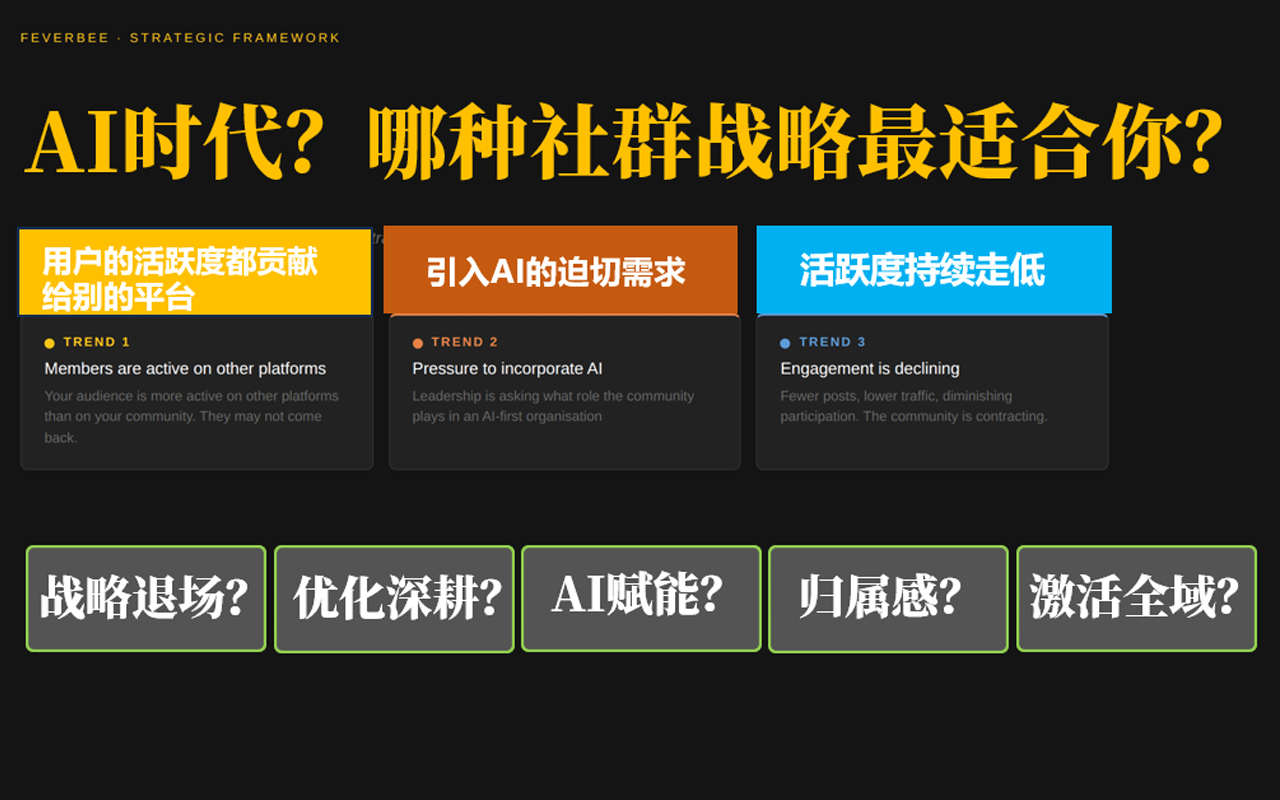
Task: Click 'Pressure to incorporate AI' heading
Action: (507, 369)
